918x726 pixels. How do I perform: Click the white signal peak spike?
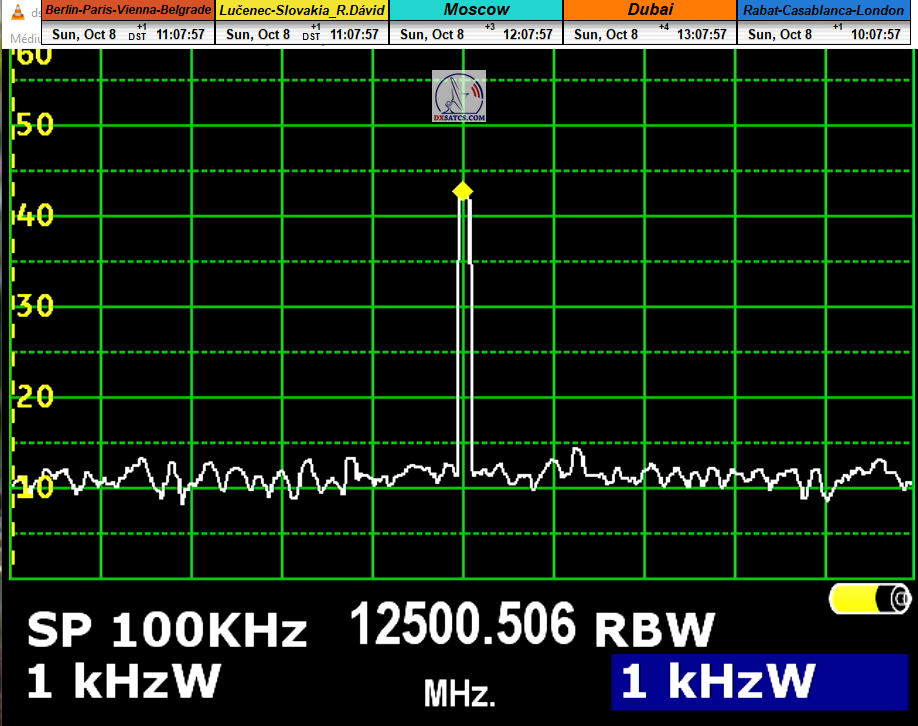tap(464, 330)
